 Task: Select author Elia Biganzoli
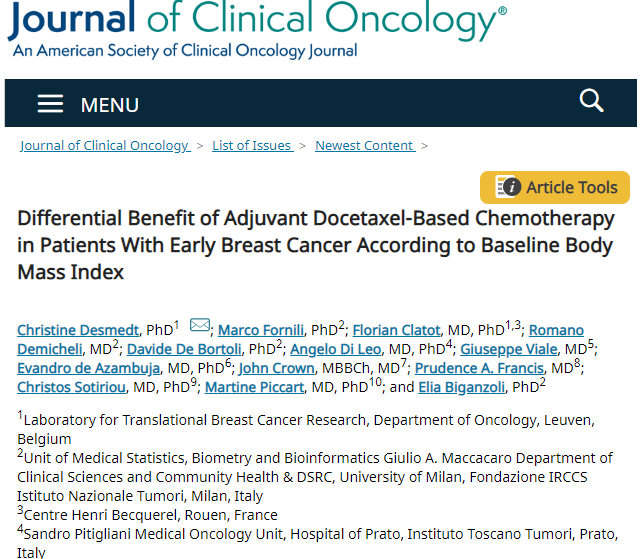pos(461,387)
